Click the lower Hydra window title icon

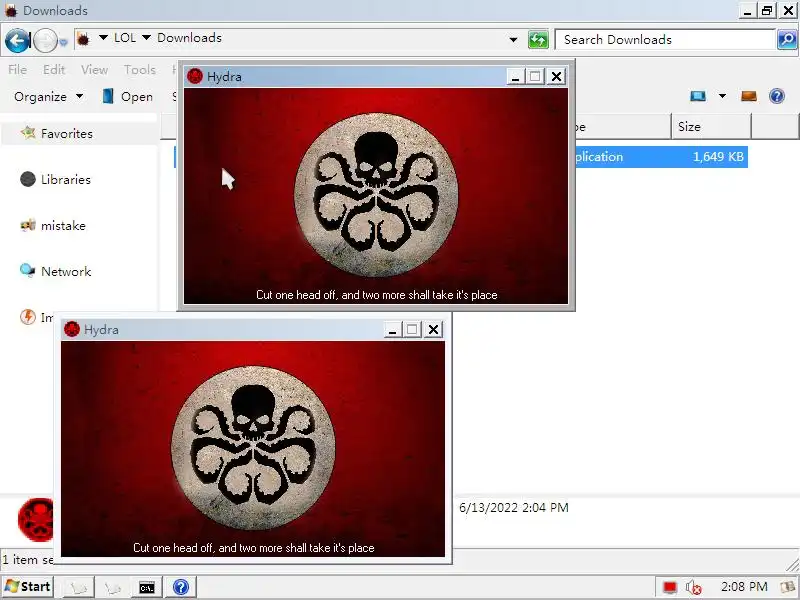click(x=72, y=330)
